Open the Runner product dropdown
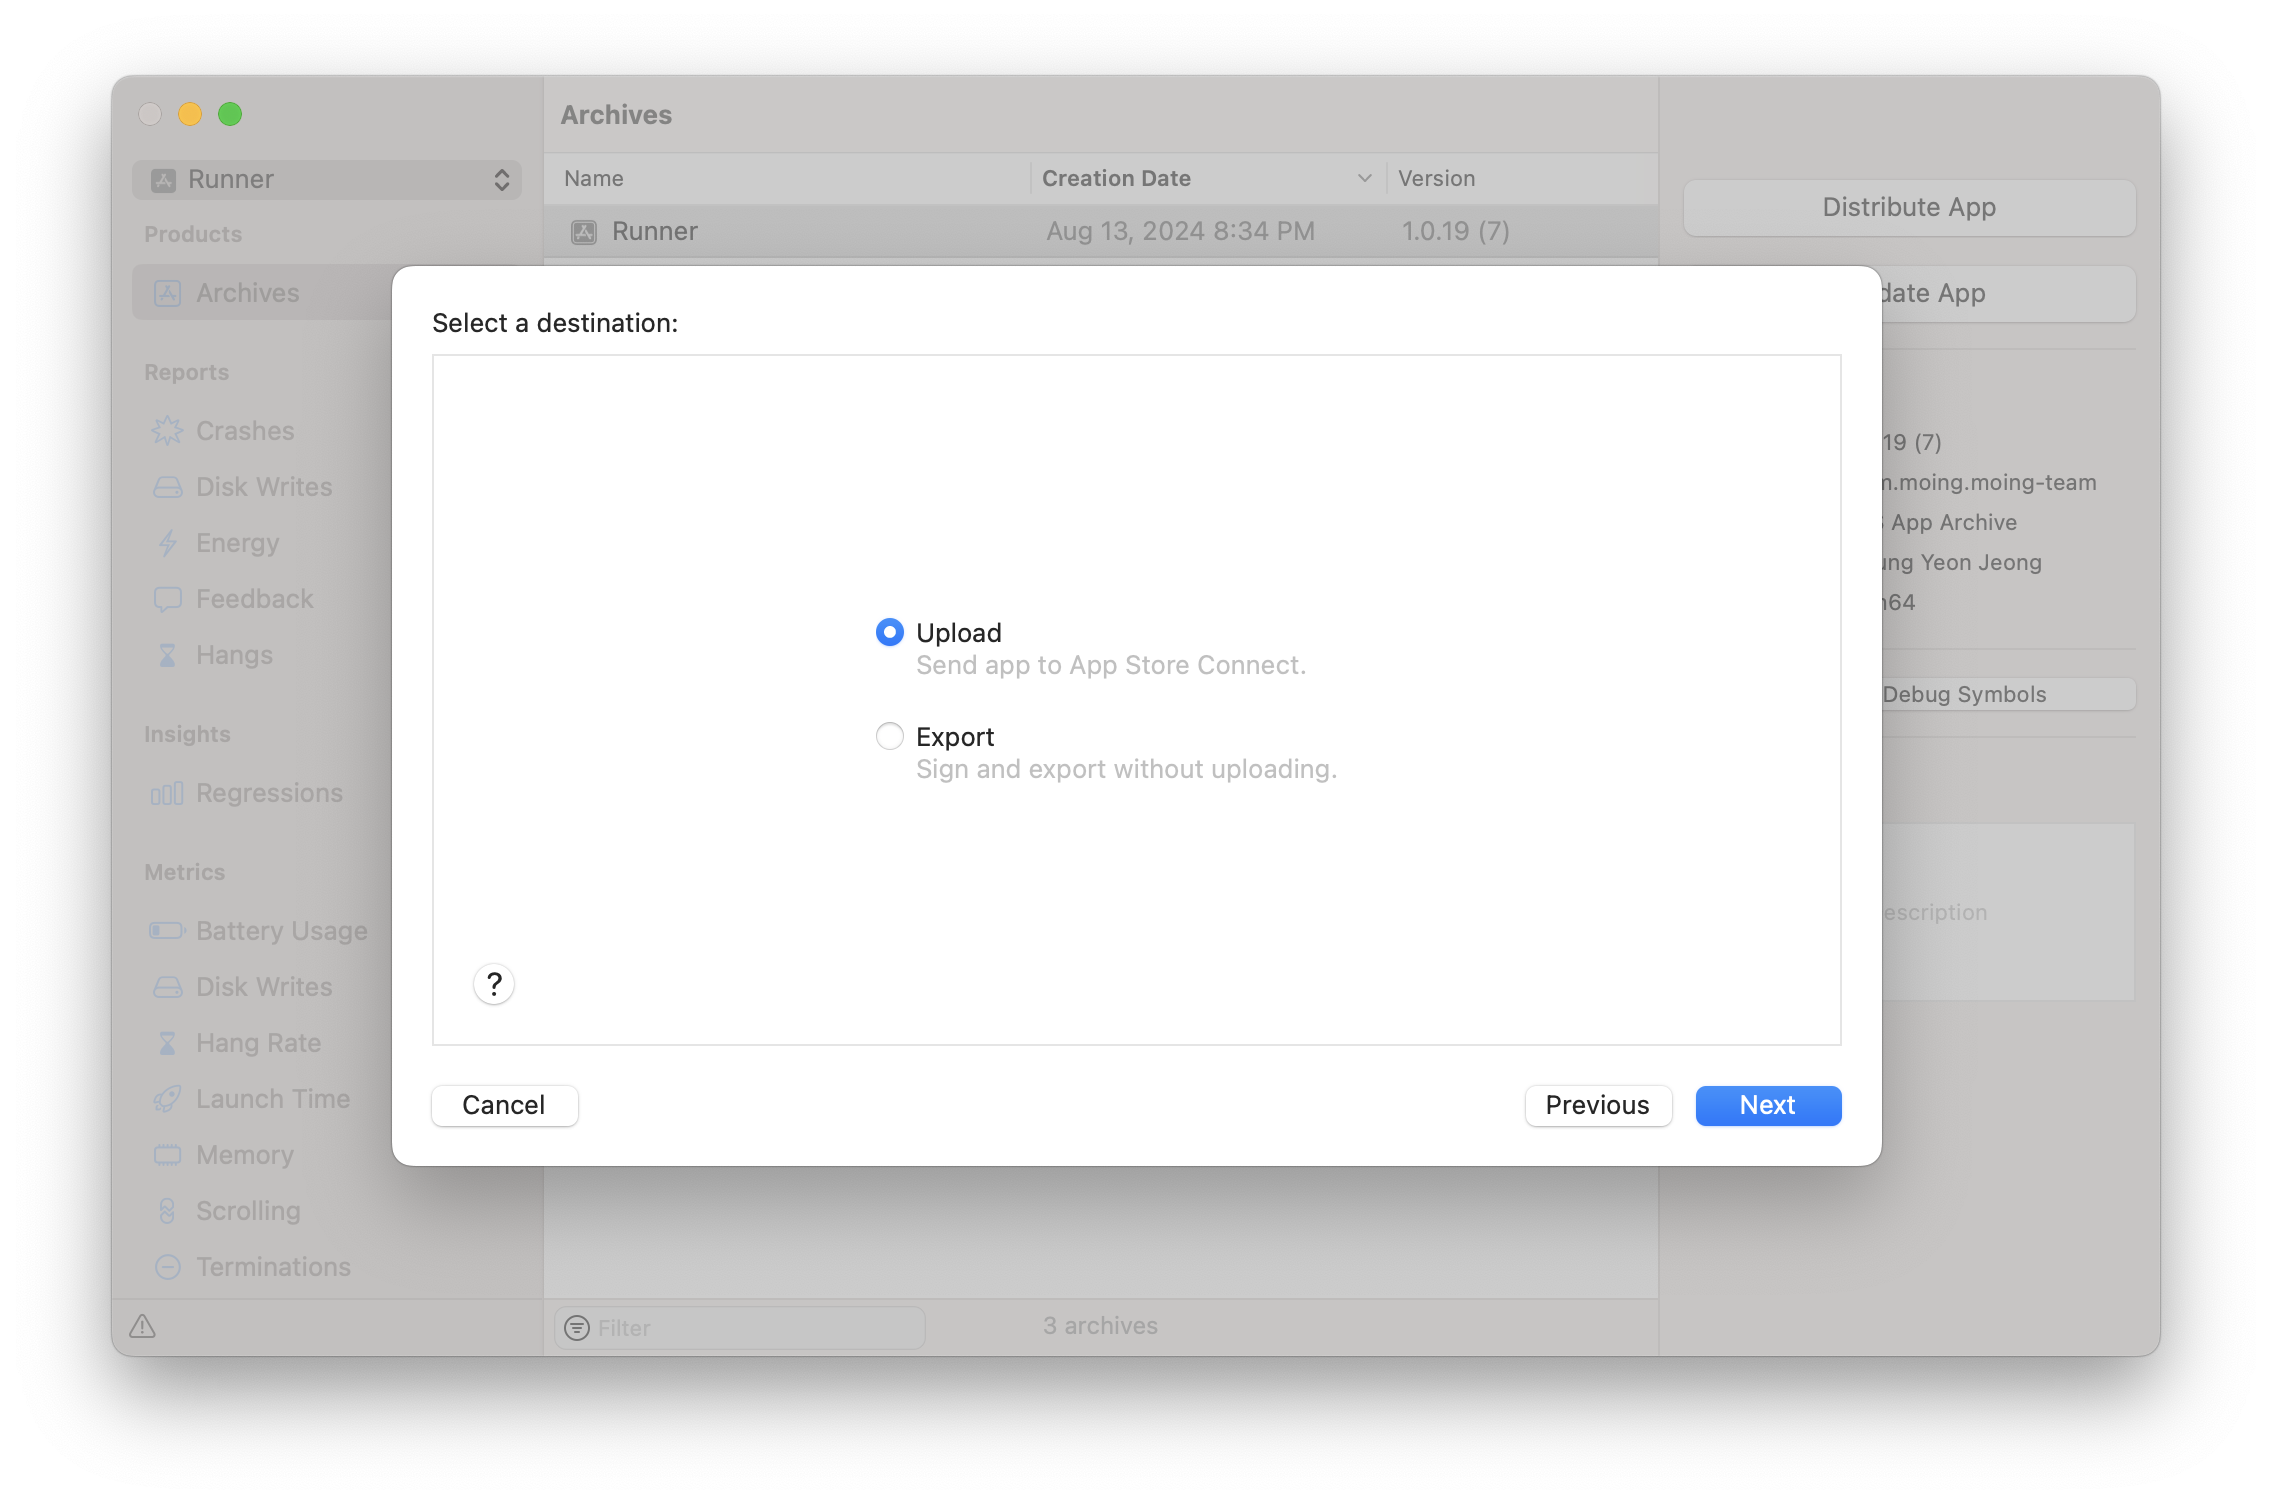The image size is (2272, 1504). (x=327, y=179)
